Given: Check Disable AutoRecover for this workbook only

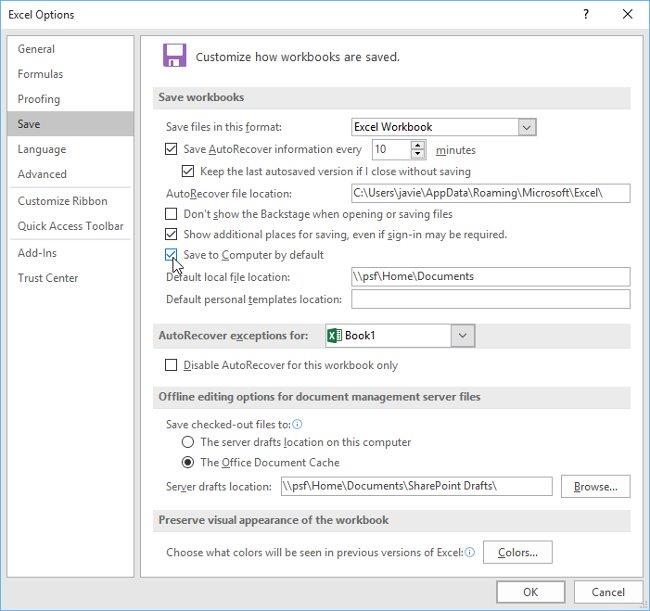Looking at the screenshot, I should tap(171, 366).
